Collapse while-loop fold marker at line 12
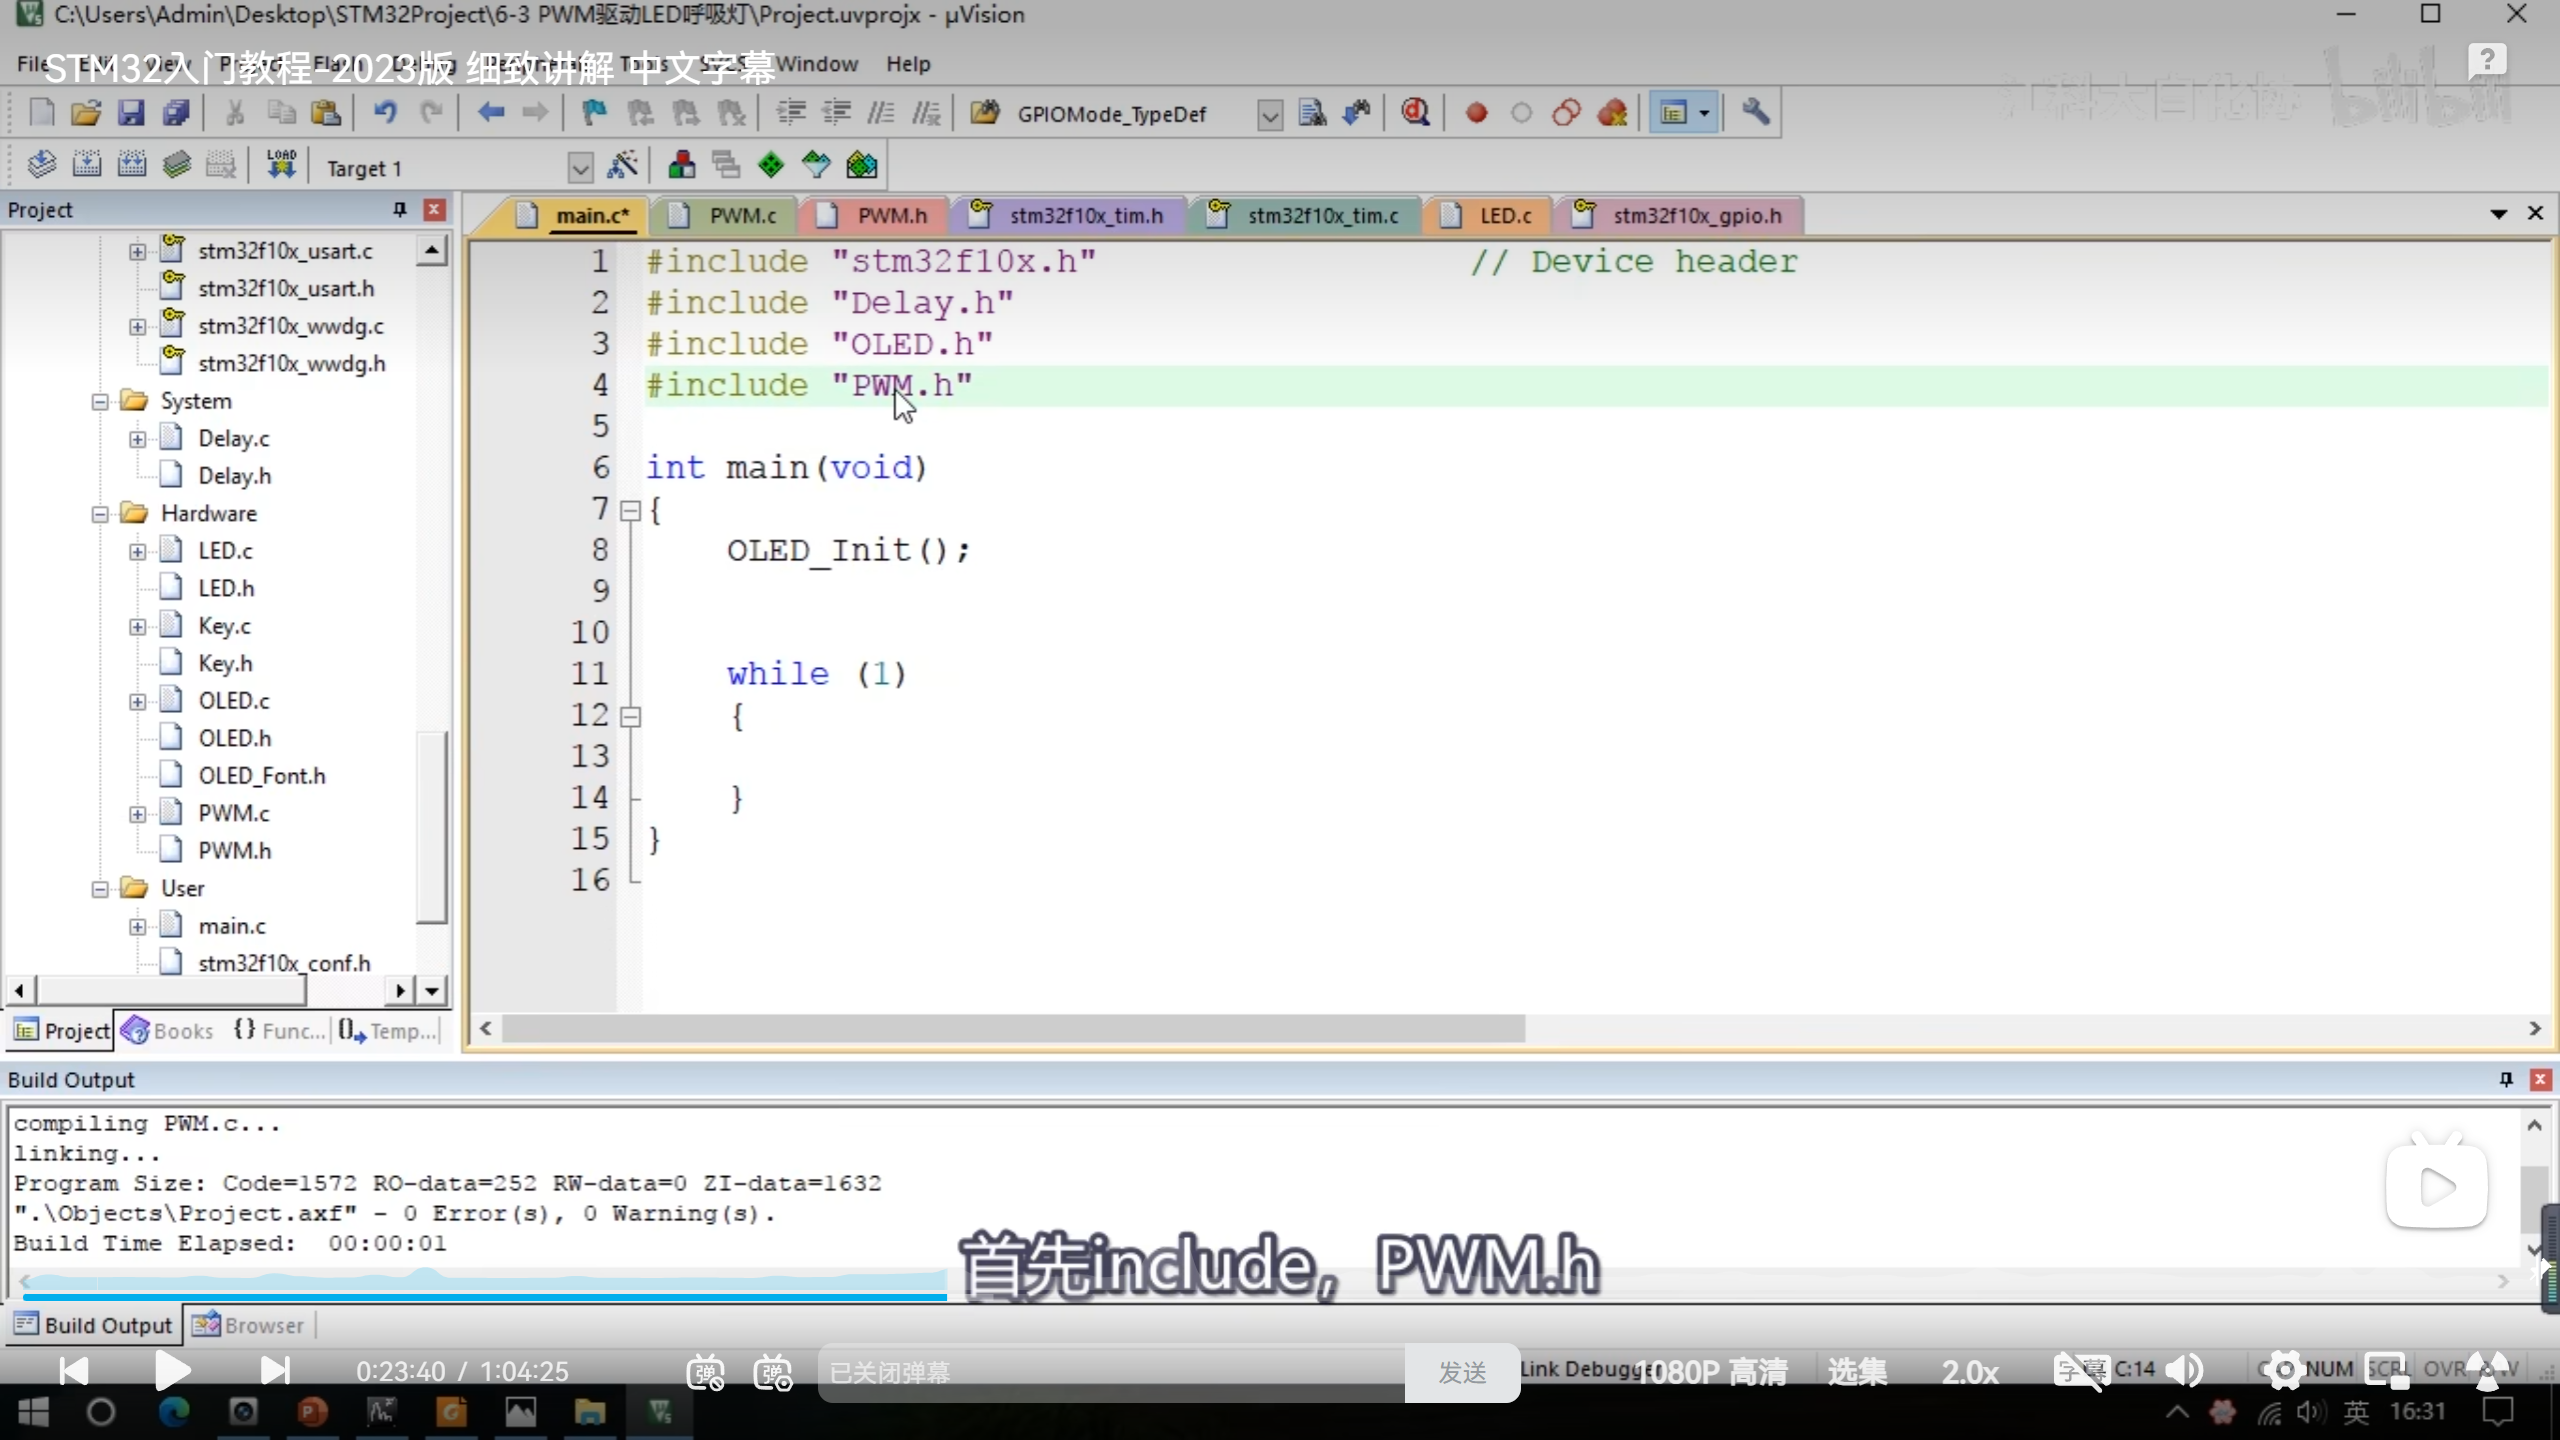Screen dimensions: 2560x1440 tap(630, 716)
